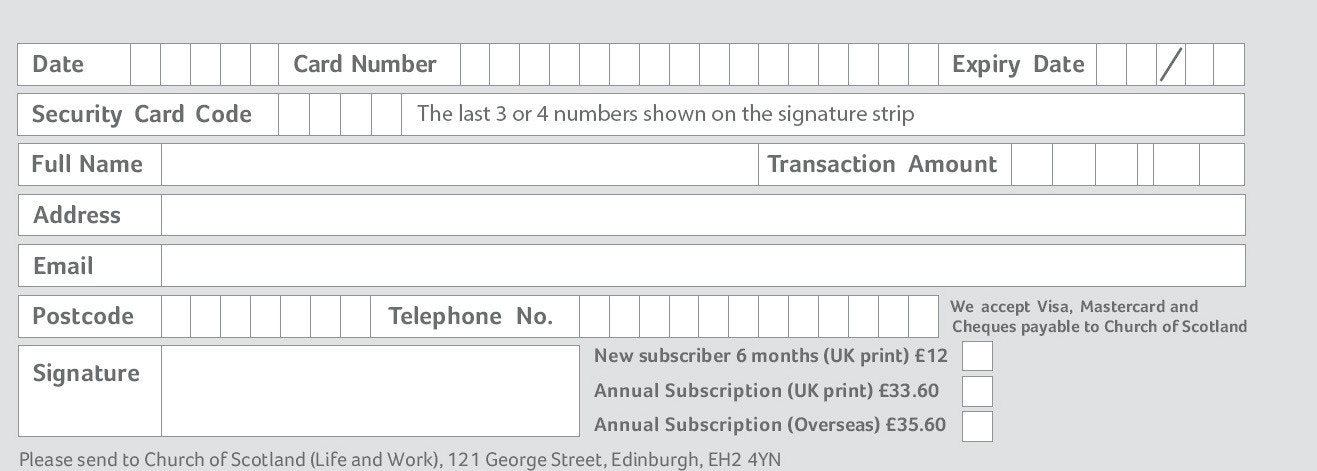The image size is (1317, 471).
Task: Select the last Card Number digit box
Action: coord(923,64)
